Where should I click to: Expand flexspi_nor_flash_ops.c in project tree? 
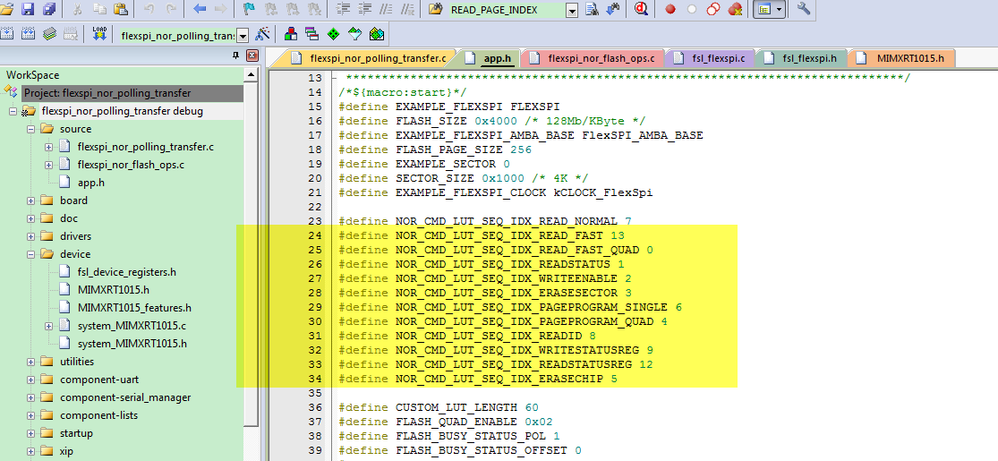(48, 165)
